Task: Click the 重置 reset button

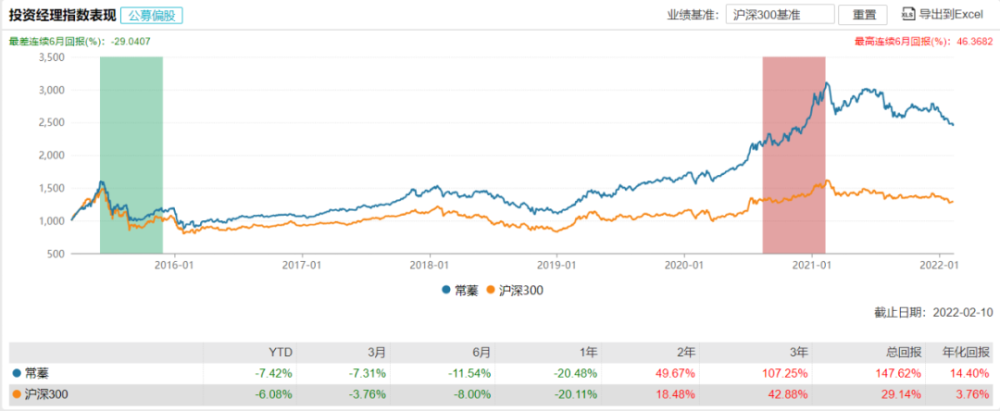Action: click(x=864, y=14)
